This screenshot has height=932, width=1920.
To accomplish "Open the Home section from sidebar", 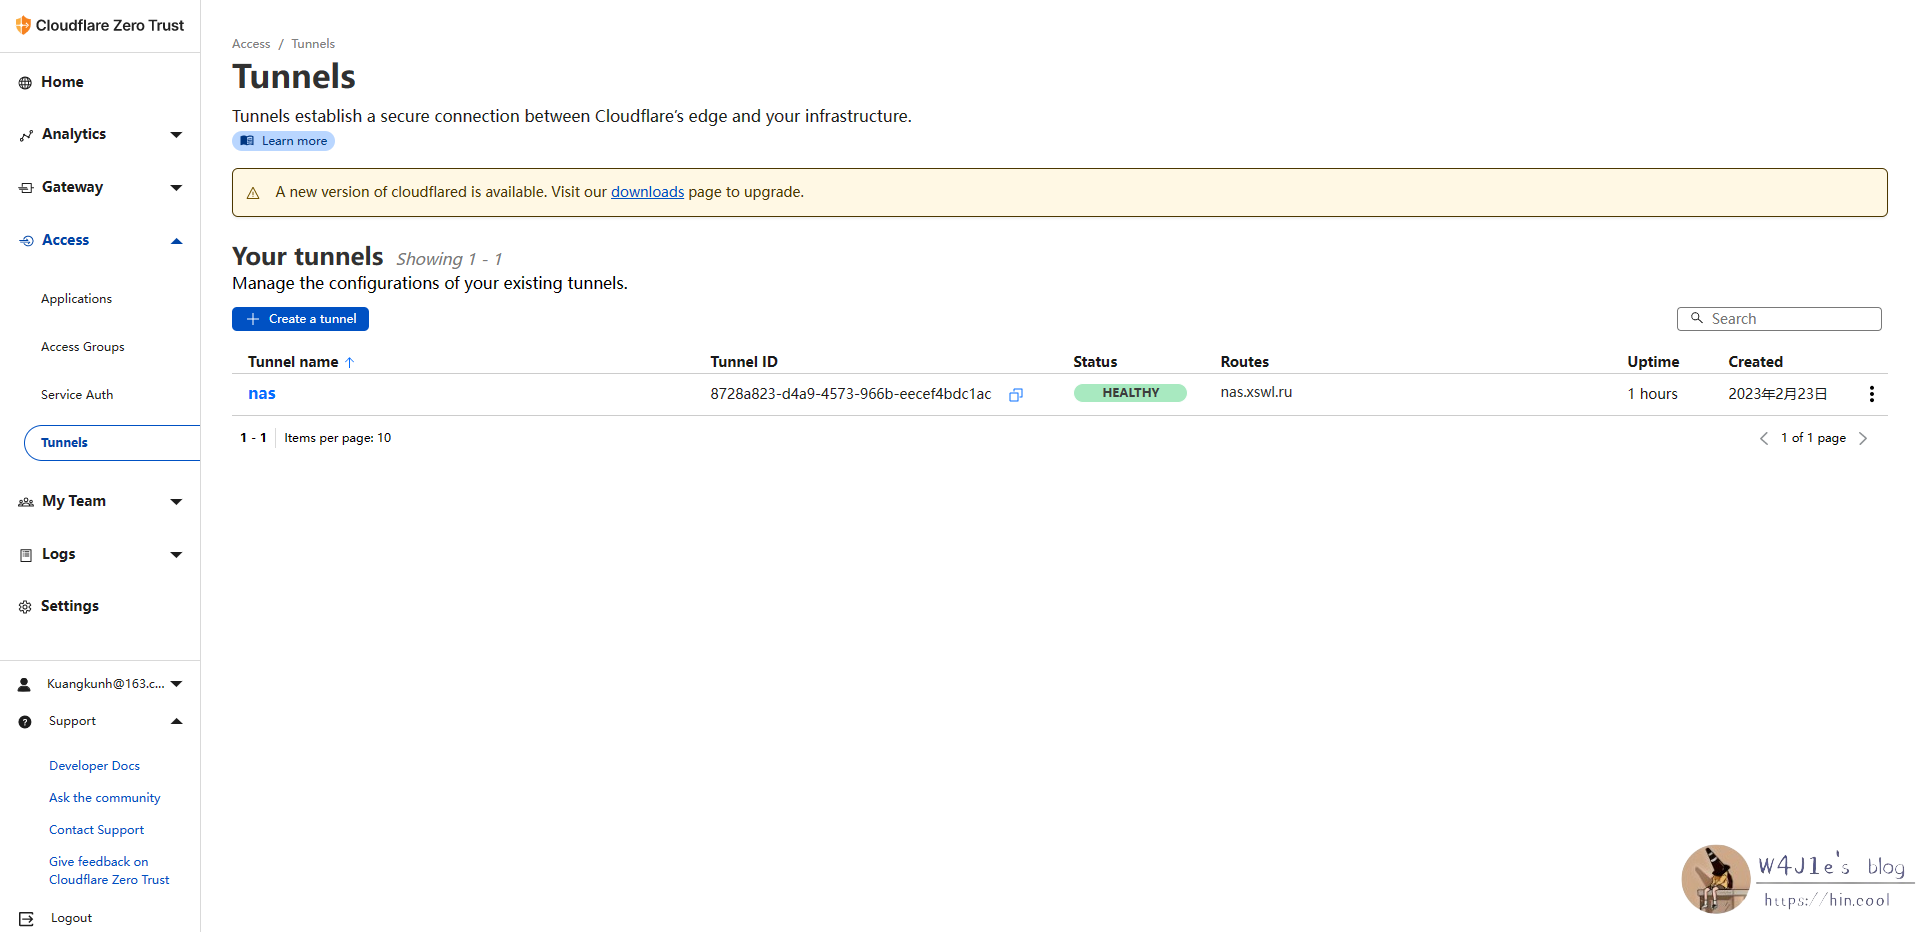I will [62, 81].
